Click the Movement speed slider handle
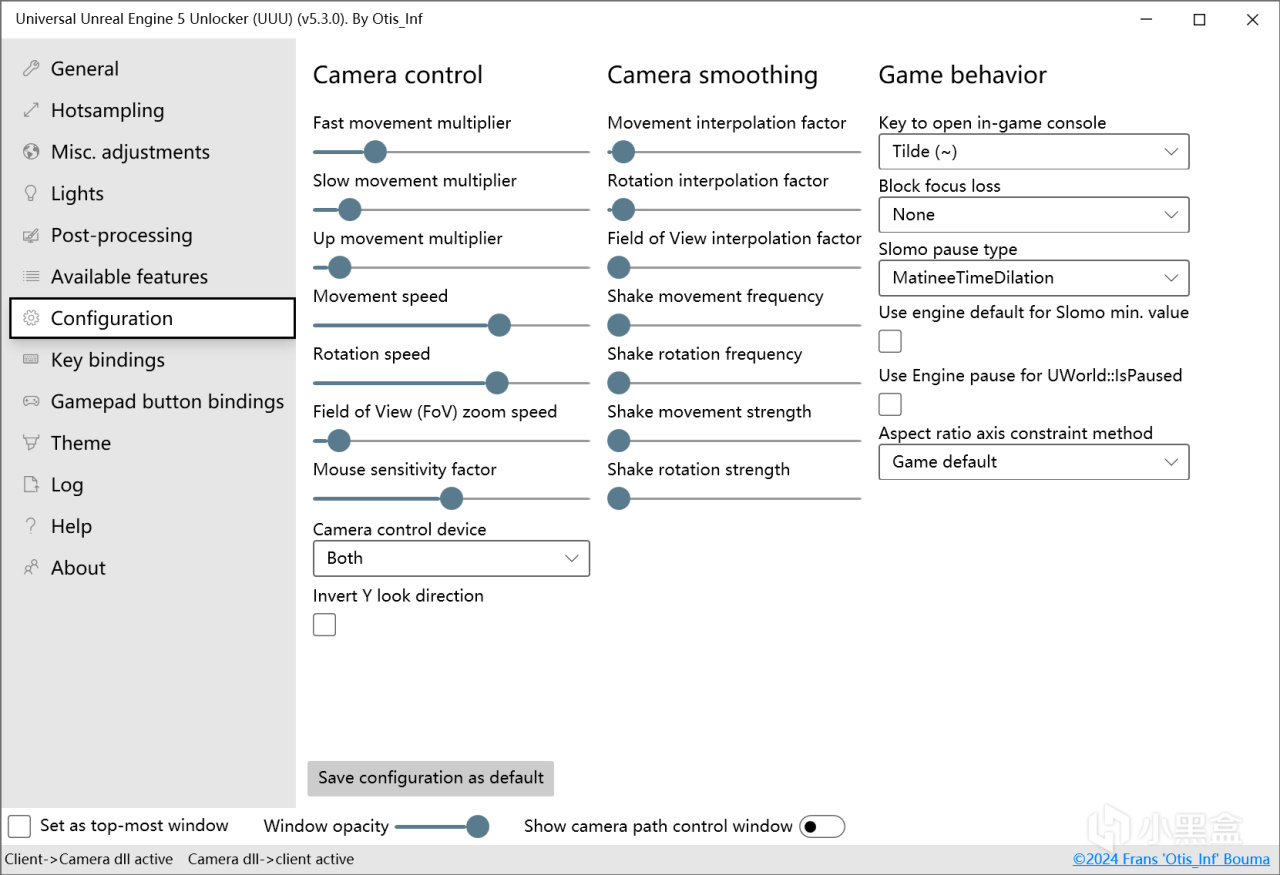Viewport: 1280px width, 875px height. pos(499,325)
